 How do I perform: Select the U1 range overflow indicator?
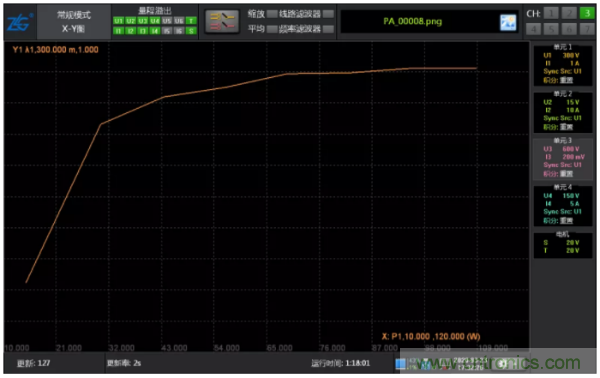click(118, 21)
